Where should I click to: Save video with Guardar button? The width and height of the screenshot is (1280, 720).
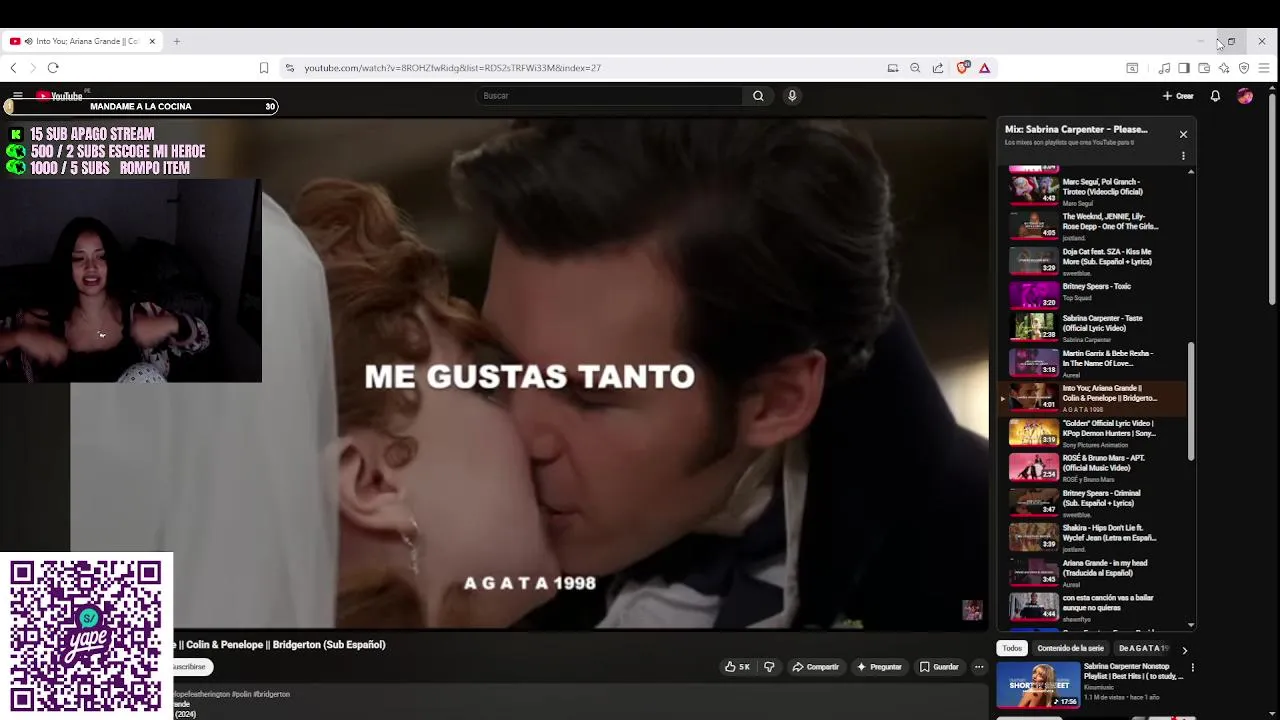939,667
